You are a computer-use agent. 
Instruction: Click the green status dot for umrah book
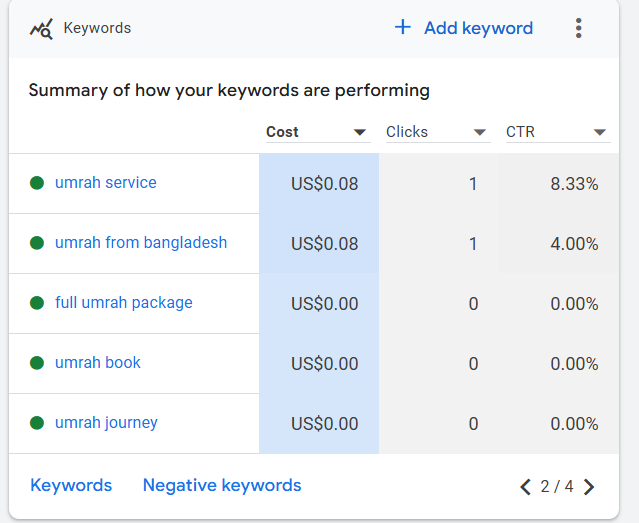(37, 363)
